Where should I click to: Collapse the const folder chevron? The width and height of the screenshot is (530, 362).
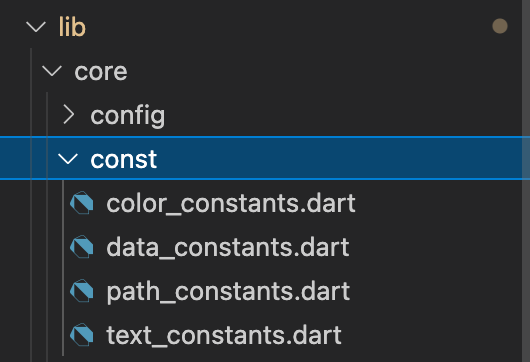pos(68,159)
